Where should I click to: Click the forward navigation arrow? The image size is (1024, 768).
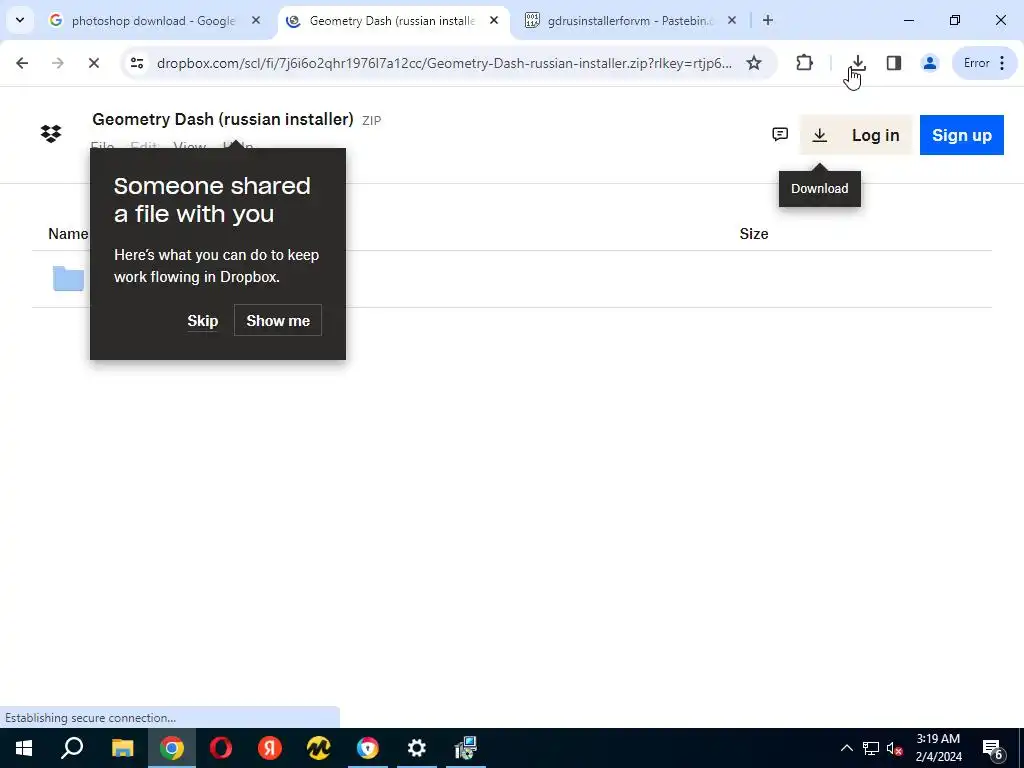[58, 63]
